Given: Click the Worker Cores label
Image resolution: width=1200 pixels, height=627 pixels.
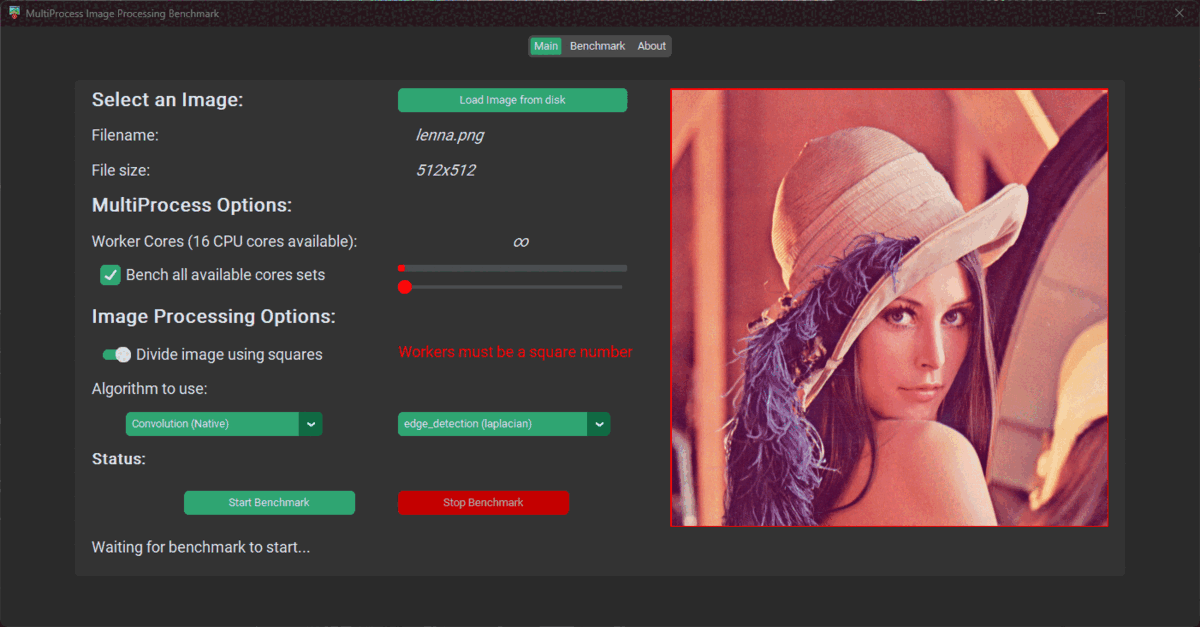Looking at the screenshot, I should pos(224,241).
